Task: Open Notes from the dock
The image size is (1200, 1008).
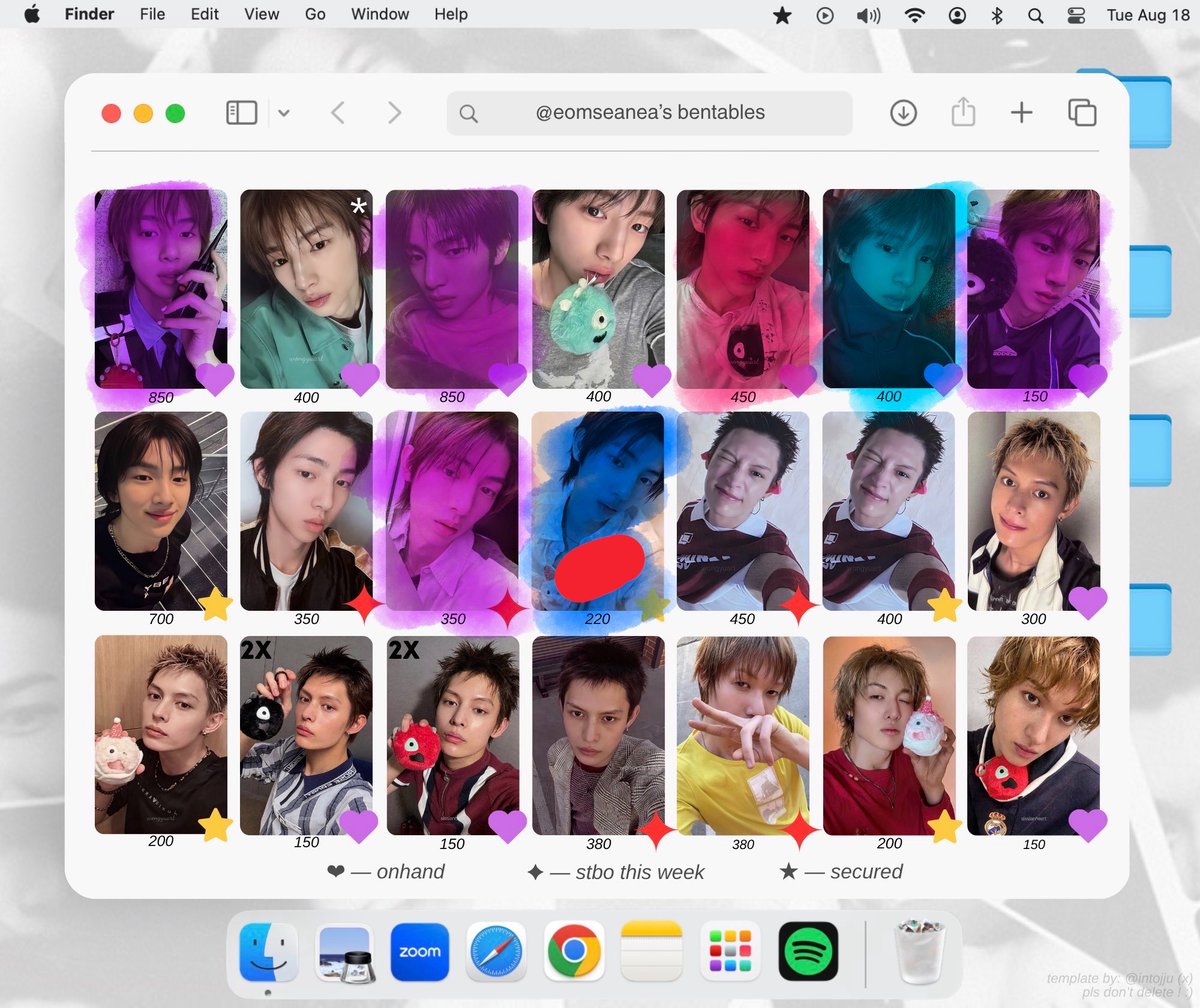Action: 651,951
